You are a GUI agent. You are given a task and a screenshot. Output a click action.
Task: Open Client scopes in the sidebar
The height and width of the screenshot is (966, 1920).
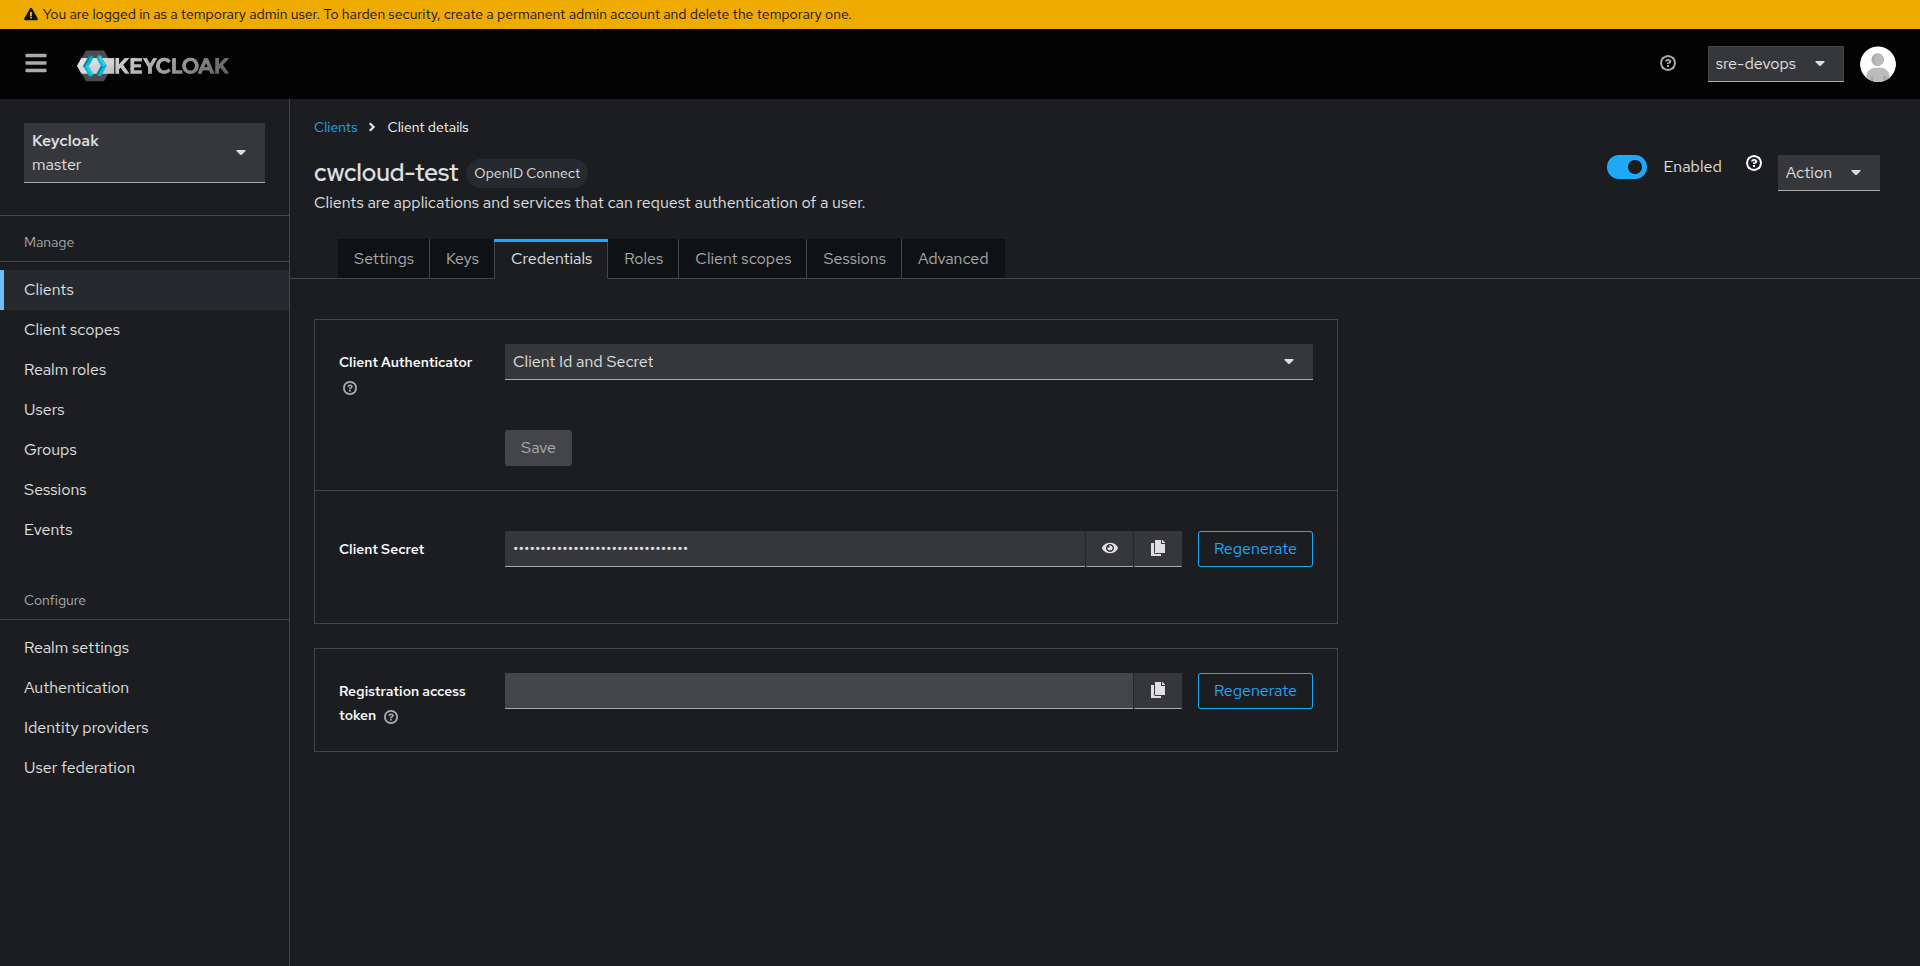[x=145, y=330]
